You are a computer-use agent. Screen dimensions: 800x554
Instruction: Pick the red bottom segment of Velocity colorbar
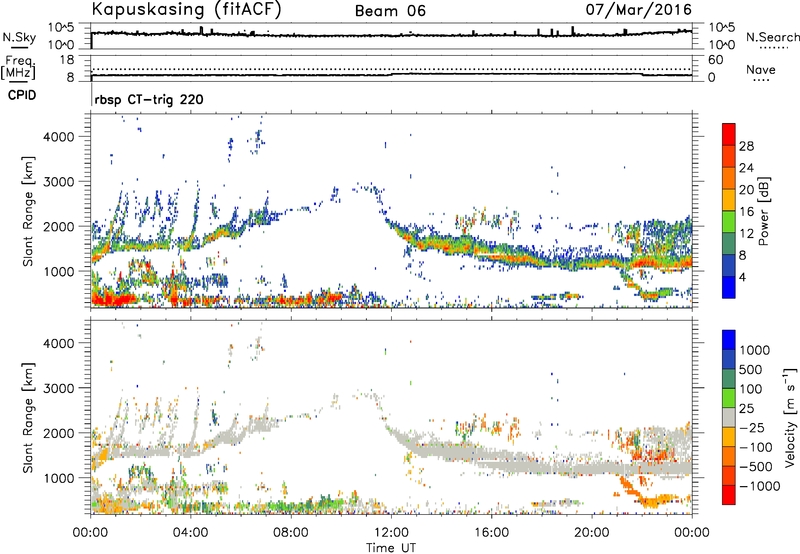click(x=729, y=495)
